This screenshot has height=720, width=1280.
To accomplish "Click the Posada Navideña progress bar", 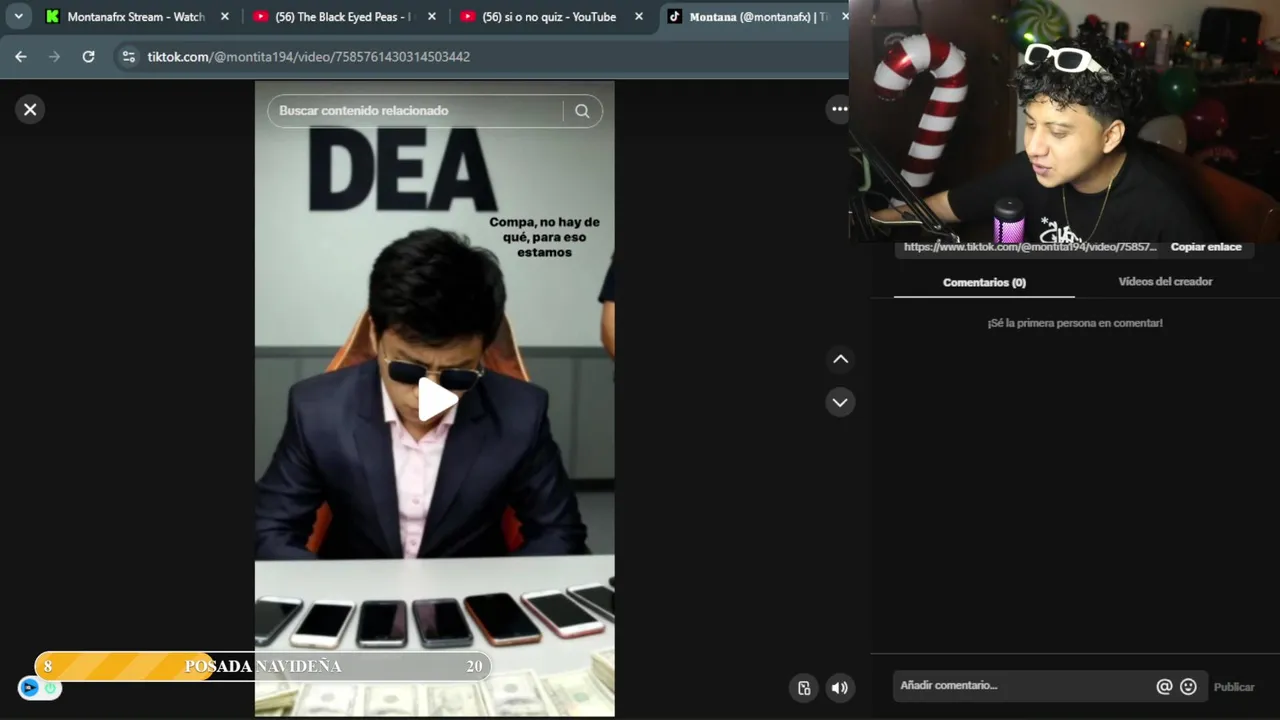I will pyautogui.click(x=263, y=666).
